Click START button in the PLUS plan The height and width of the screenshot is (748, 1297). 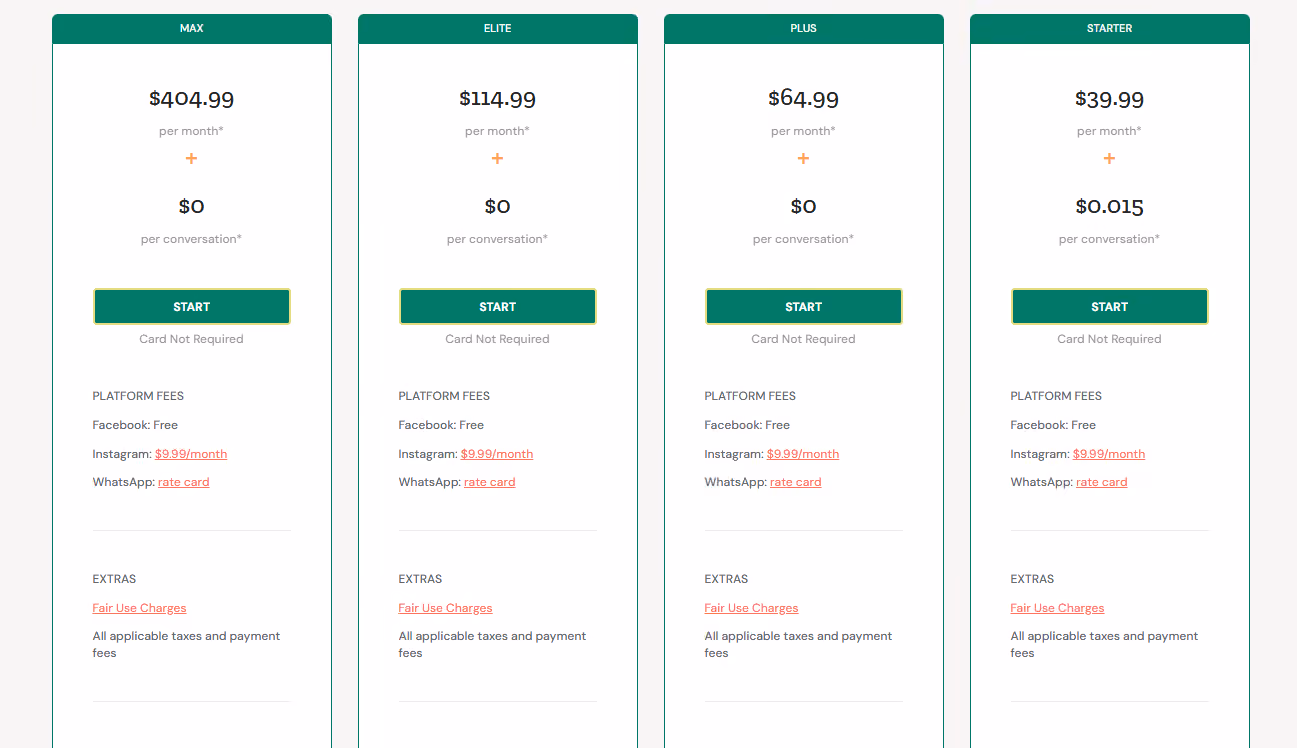coord(803,307)
